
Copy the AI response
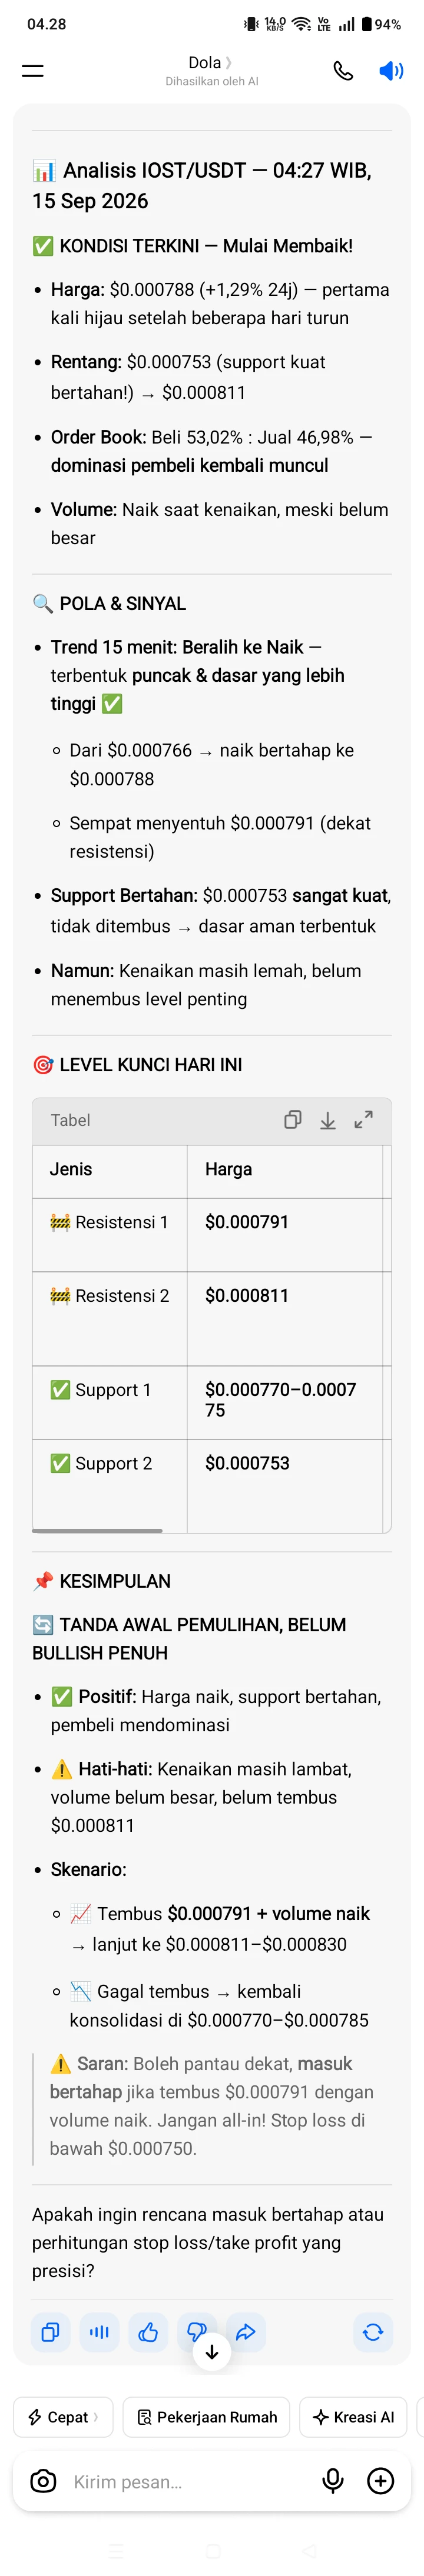(51, 2333)
